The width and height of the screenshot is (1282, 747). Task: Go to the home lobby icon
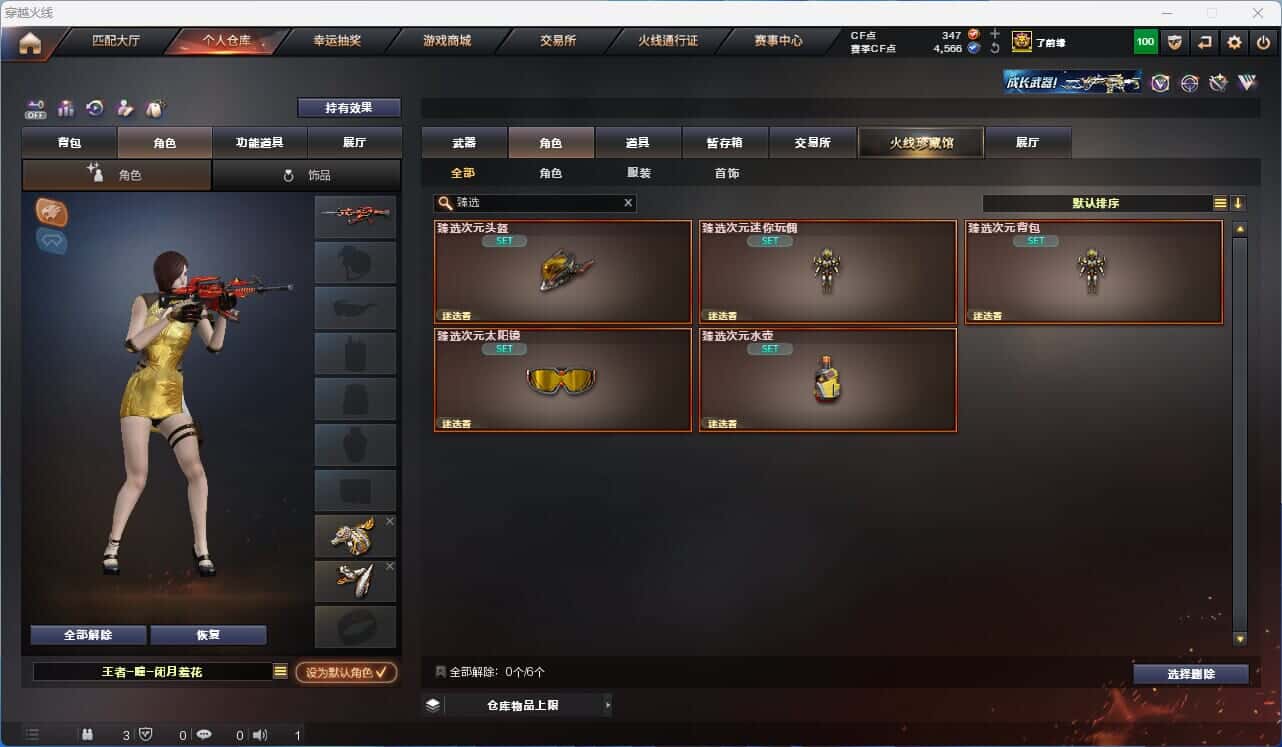pos(30,42)
